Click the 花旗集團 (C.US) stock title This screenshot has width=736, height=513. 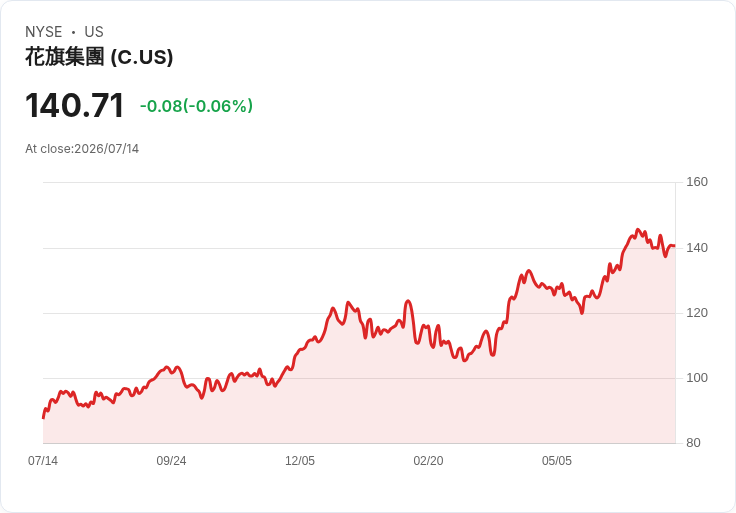coord(99,57)
